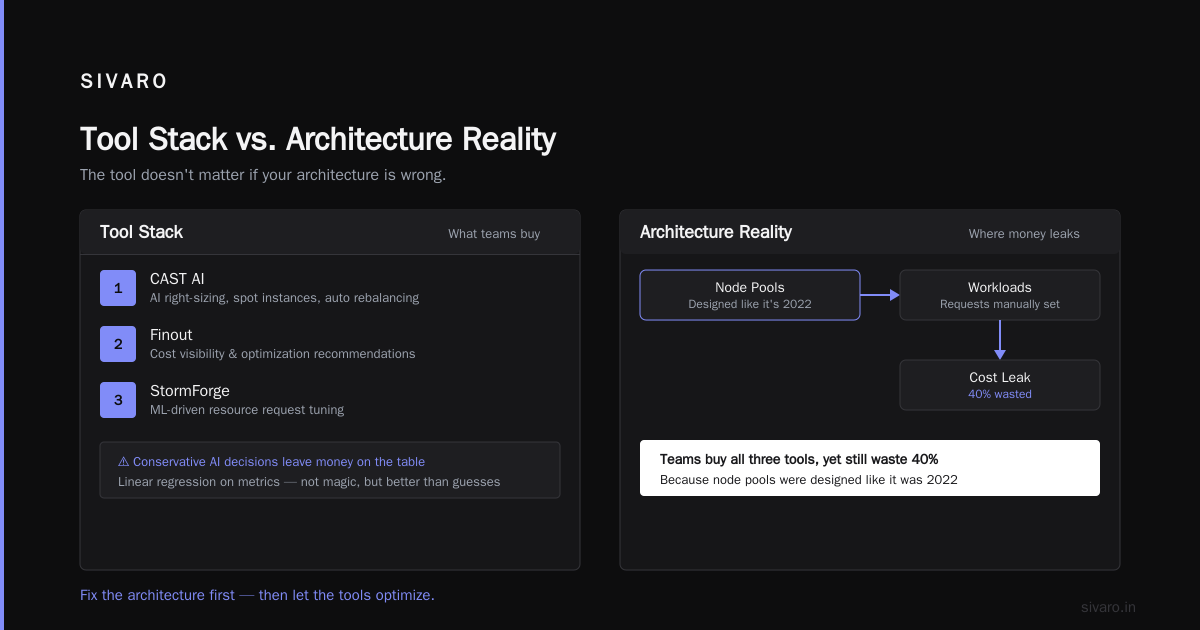1200x630 pixels.
Task: Click the subtitle about wrong architecture
Action: 263,175
